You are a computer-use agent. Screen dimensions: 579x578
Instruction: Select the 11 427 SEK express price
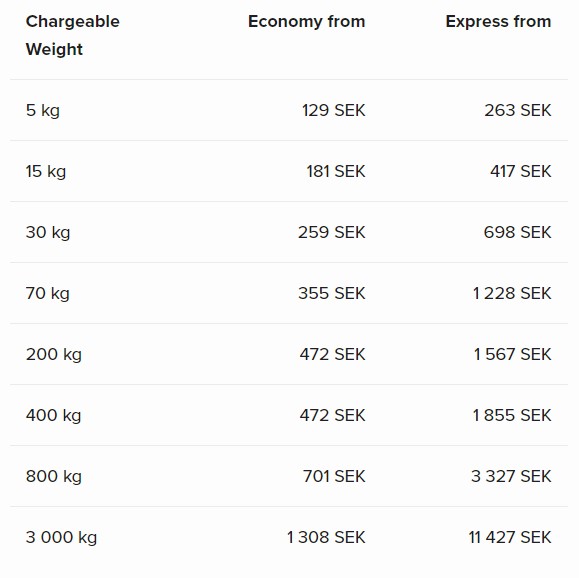point(510,537)
